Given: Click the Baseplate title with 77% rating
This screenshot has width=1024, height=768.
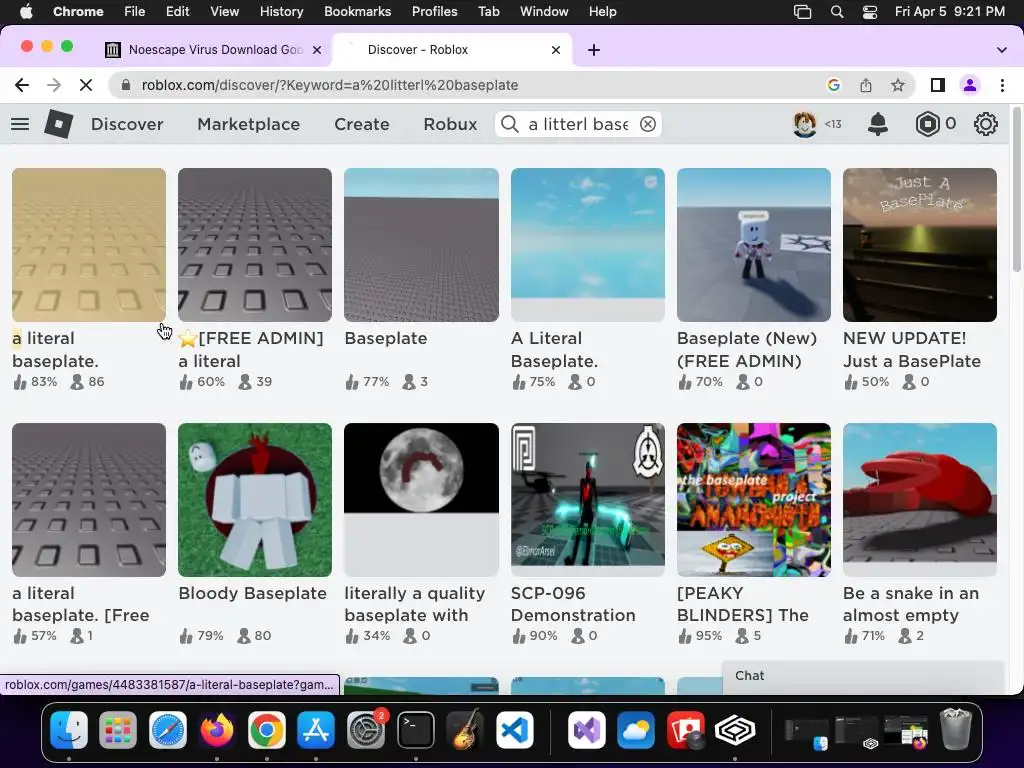Looking at the screenshot, I should (x=385, y=338).
